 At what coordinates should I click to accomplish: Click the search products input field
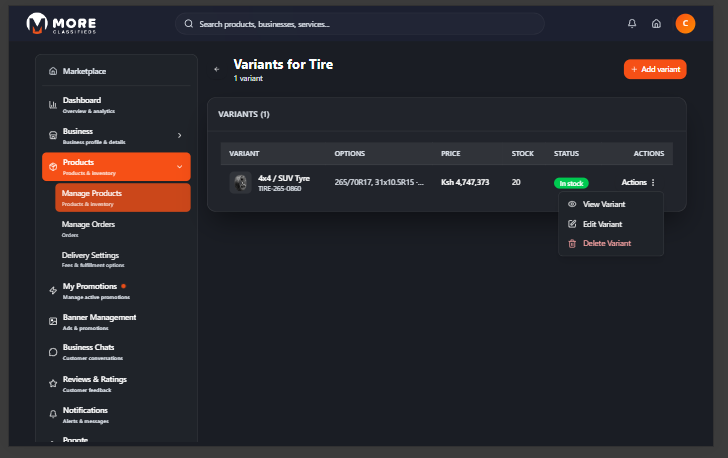[x=360, y=24]
